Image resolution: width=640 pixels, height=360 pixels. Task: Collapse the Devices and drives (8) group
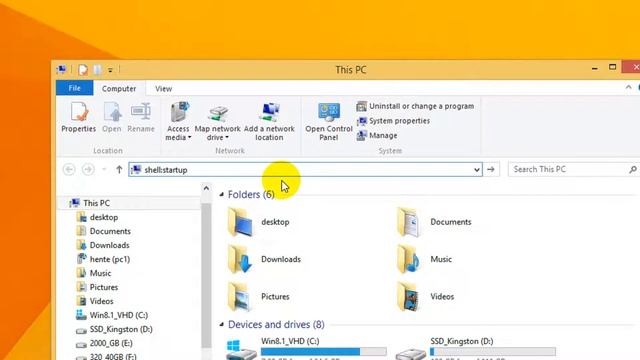click(222, 324)
